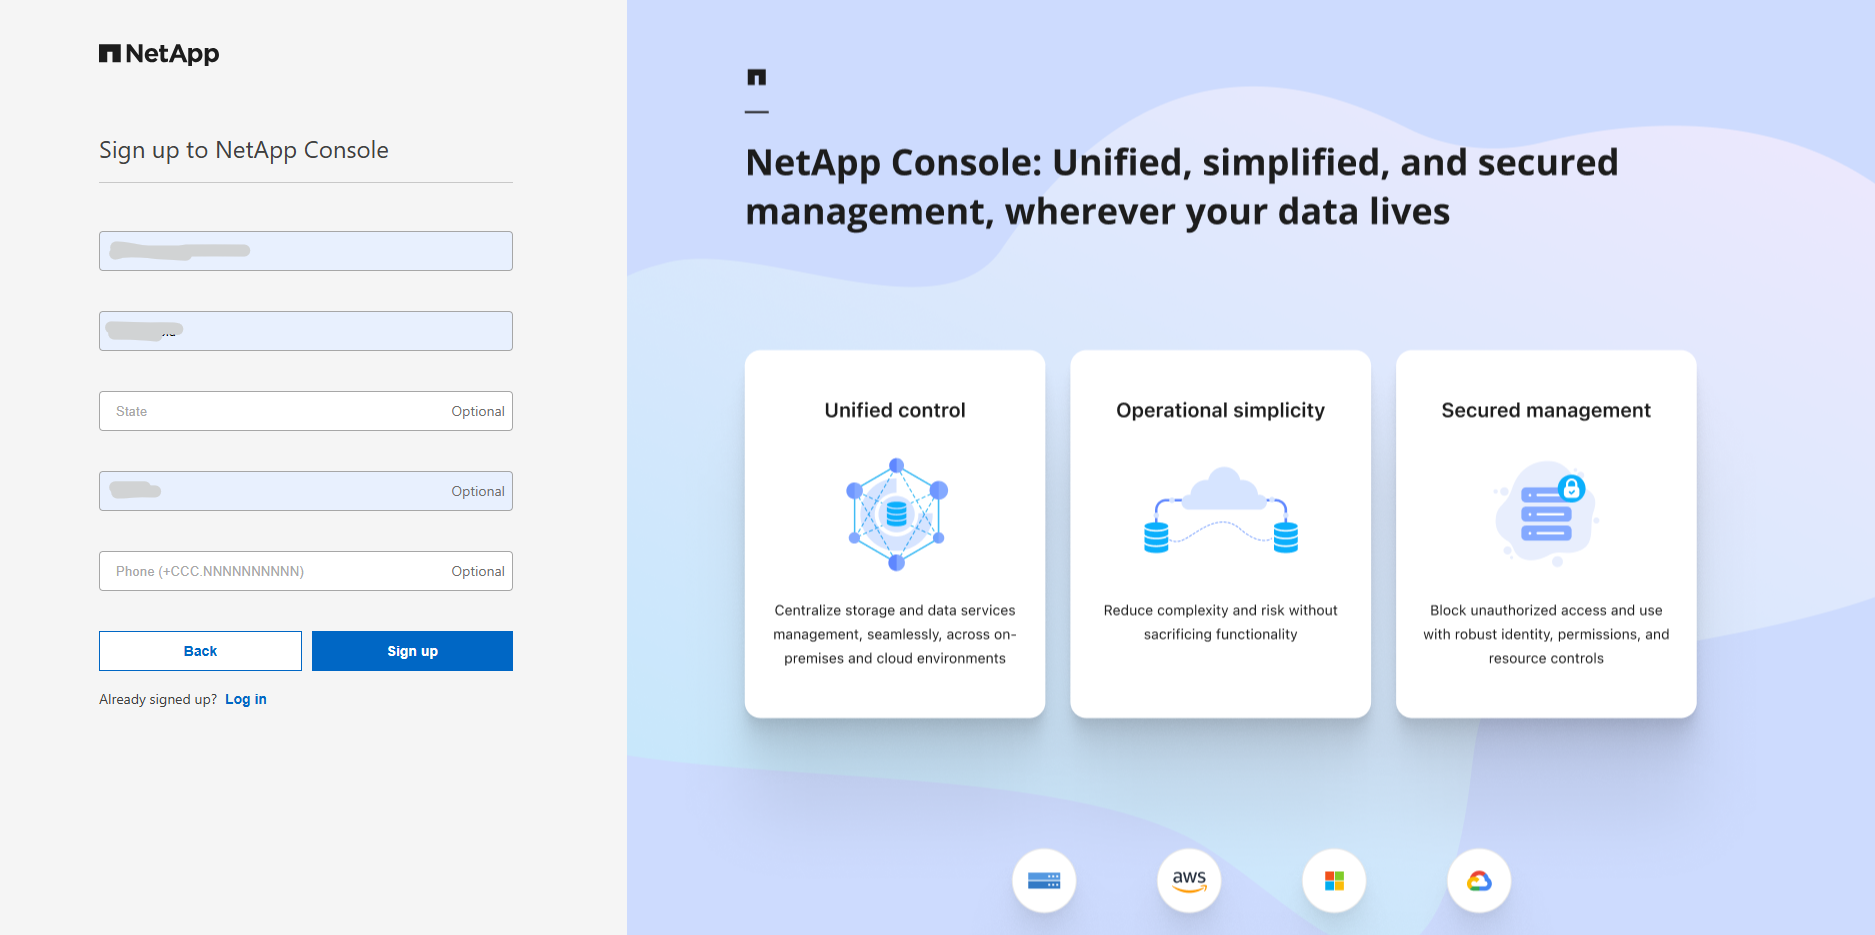Viewport: 1875px width, 935px height.
Task: Click the "Already signed up?" text
Action: [x=158, y=699]
